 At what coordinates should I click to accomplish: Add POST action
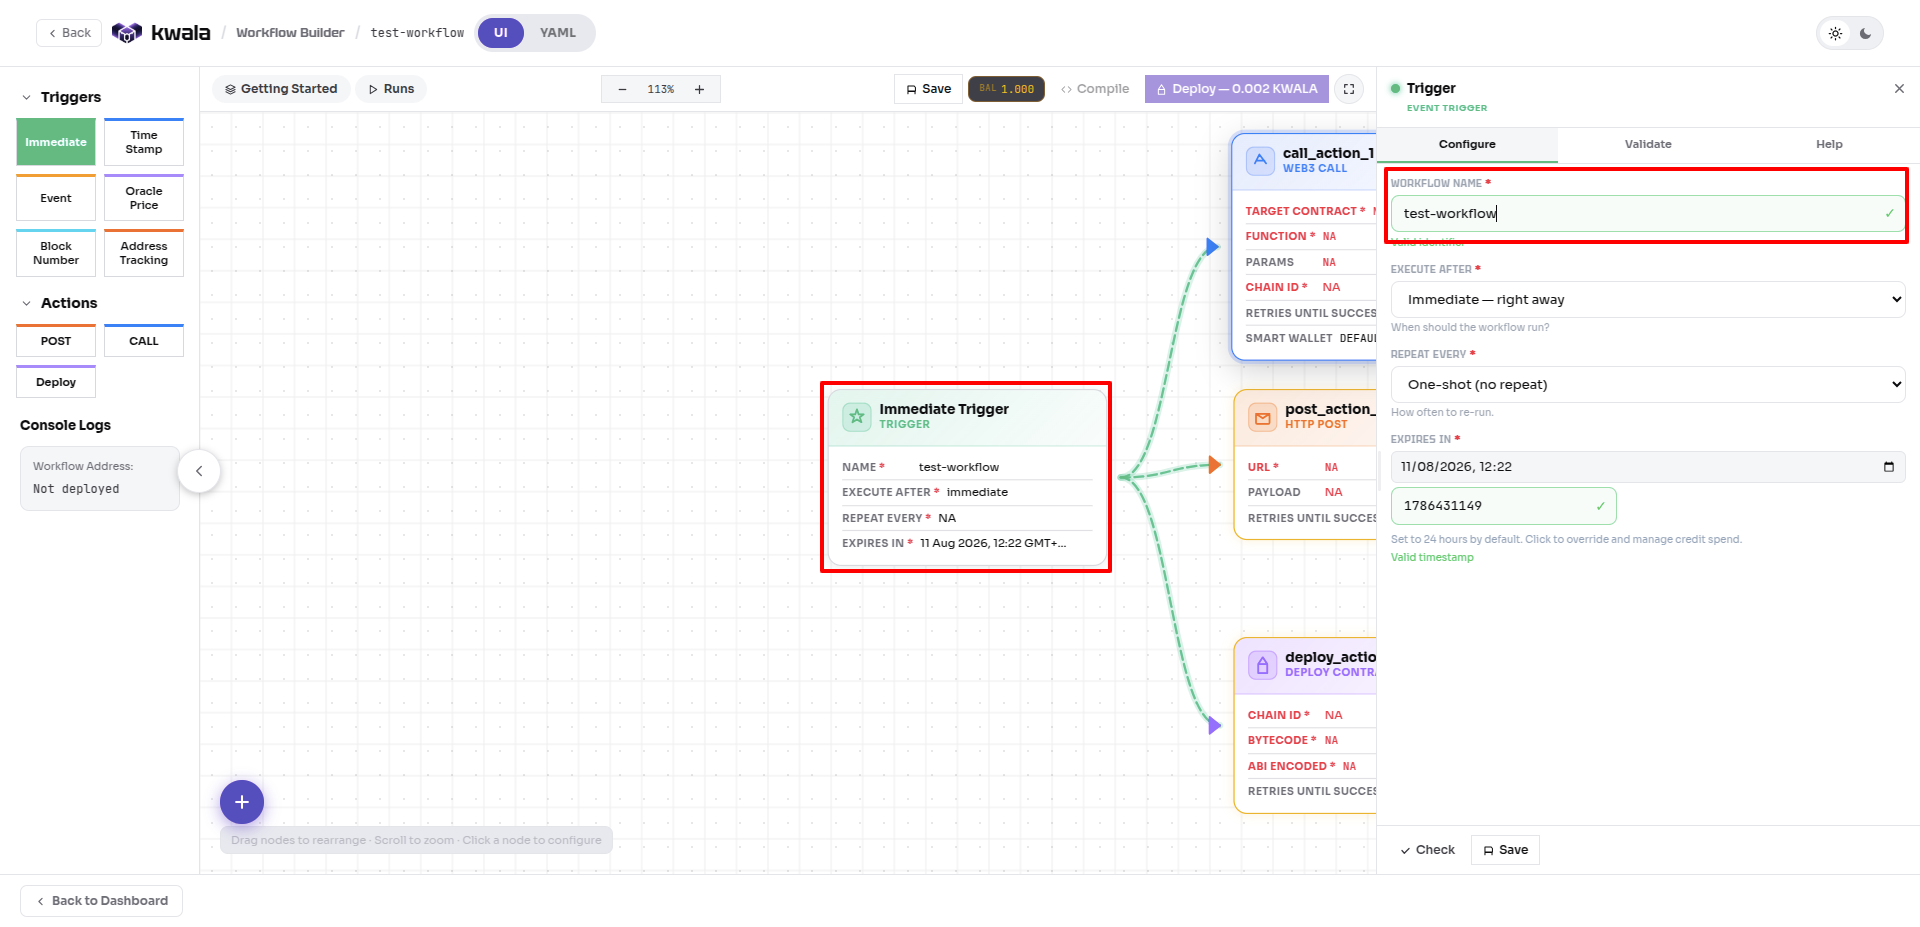click(56, 340)
